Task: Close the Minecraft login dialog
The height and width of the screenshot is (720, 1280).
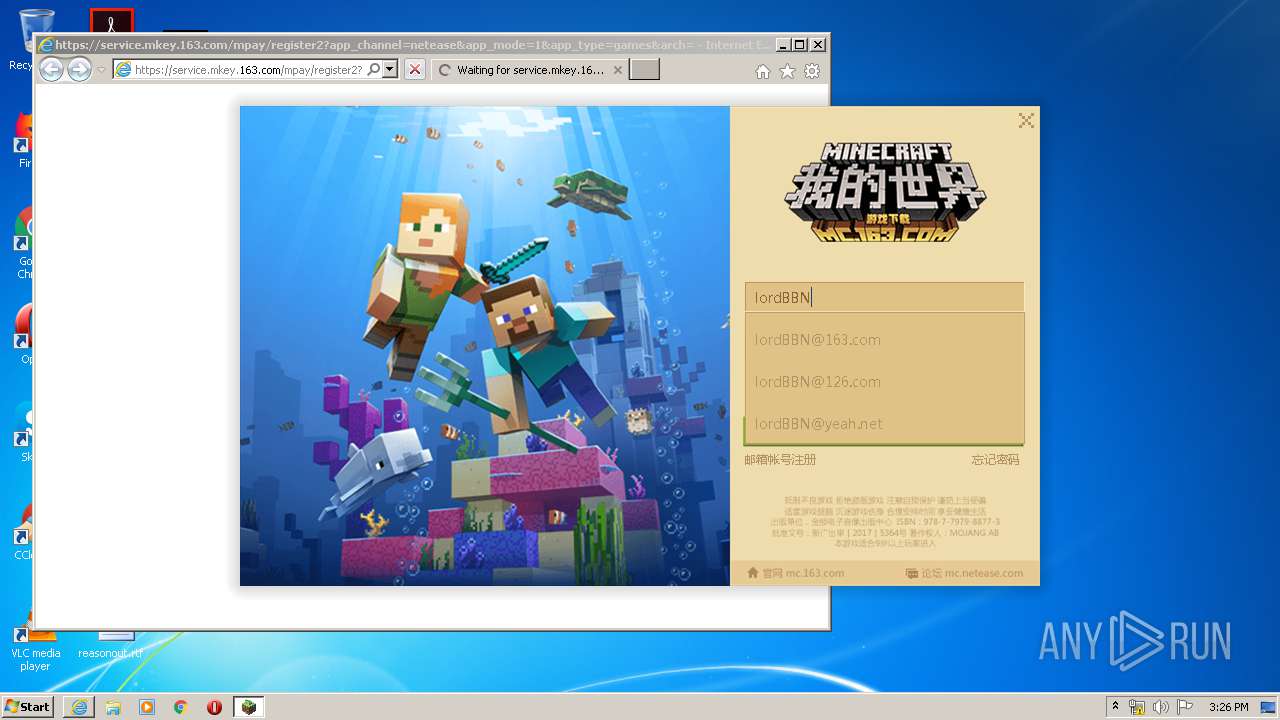Action: pyautogui.click(x=1026, y=121)
